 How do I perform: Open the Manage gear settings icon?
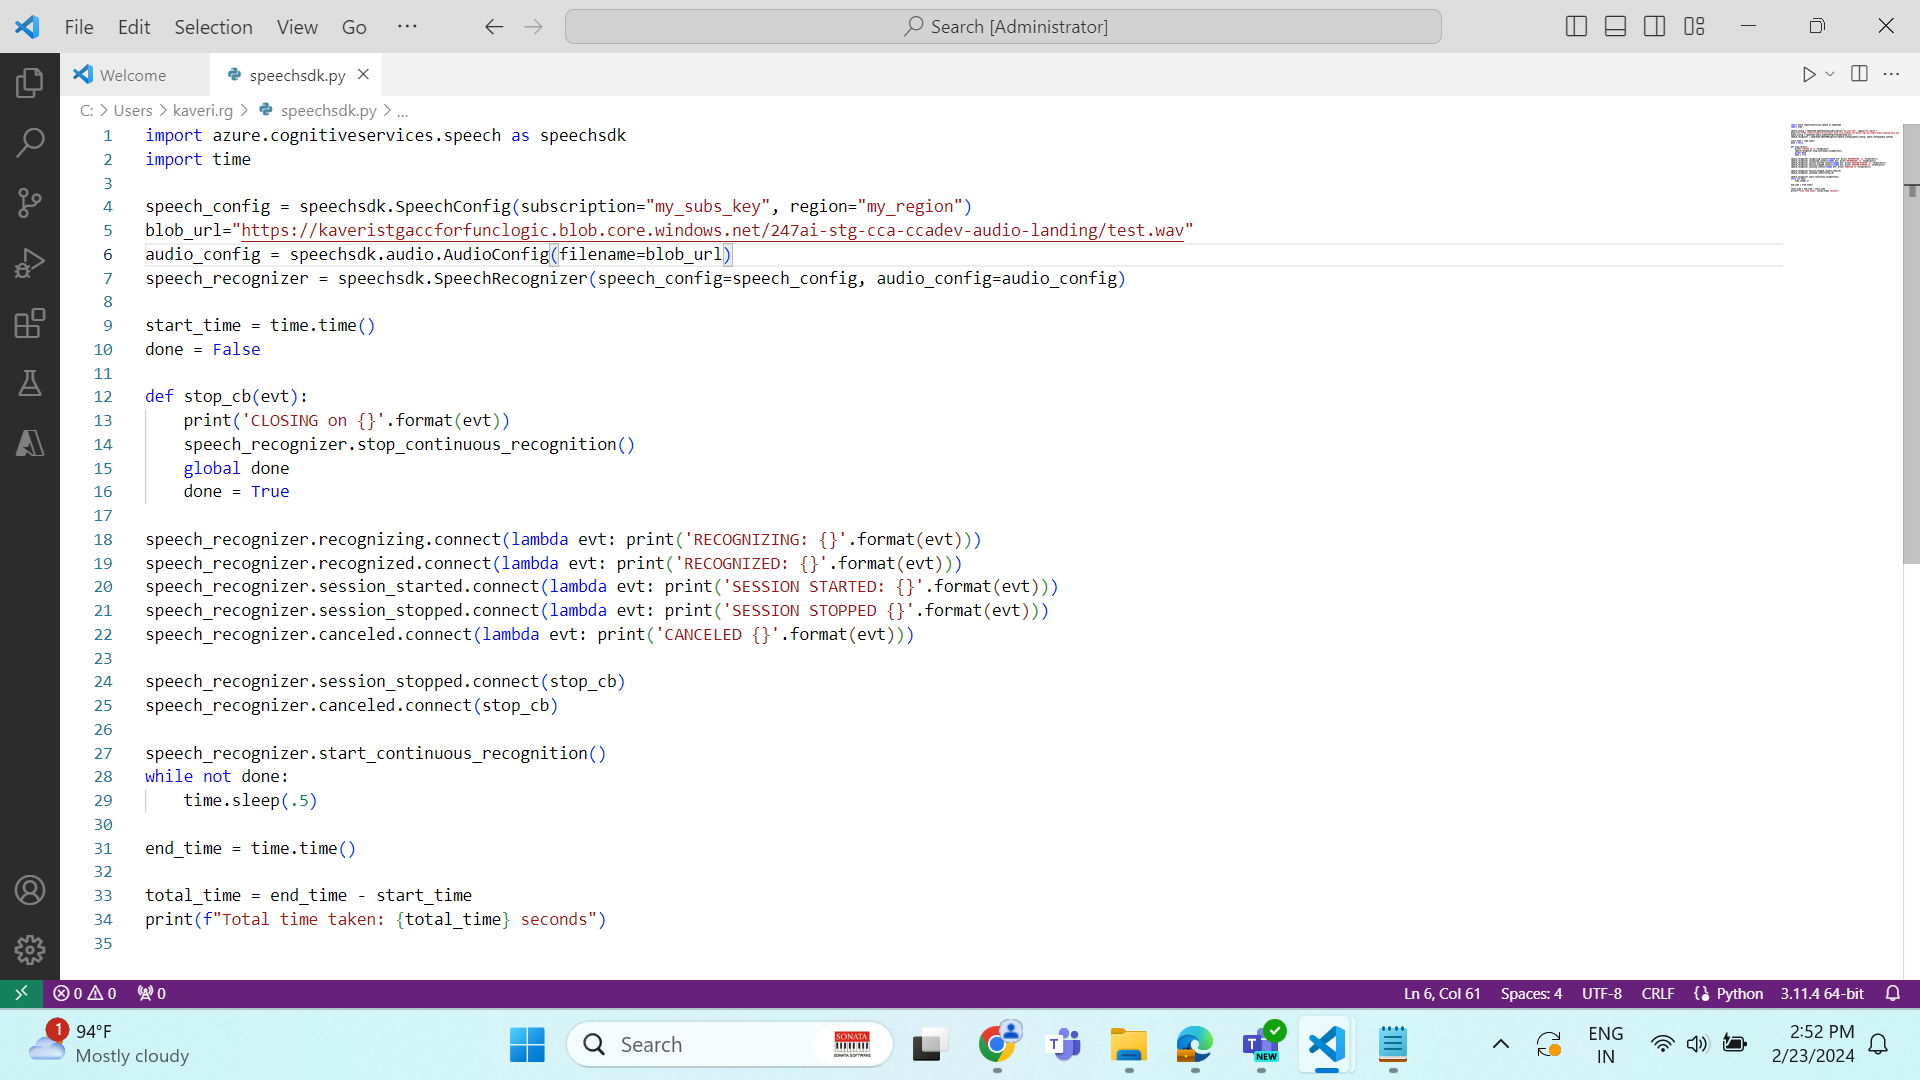tap(30, 949)
